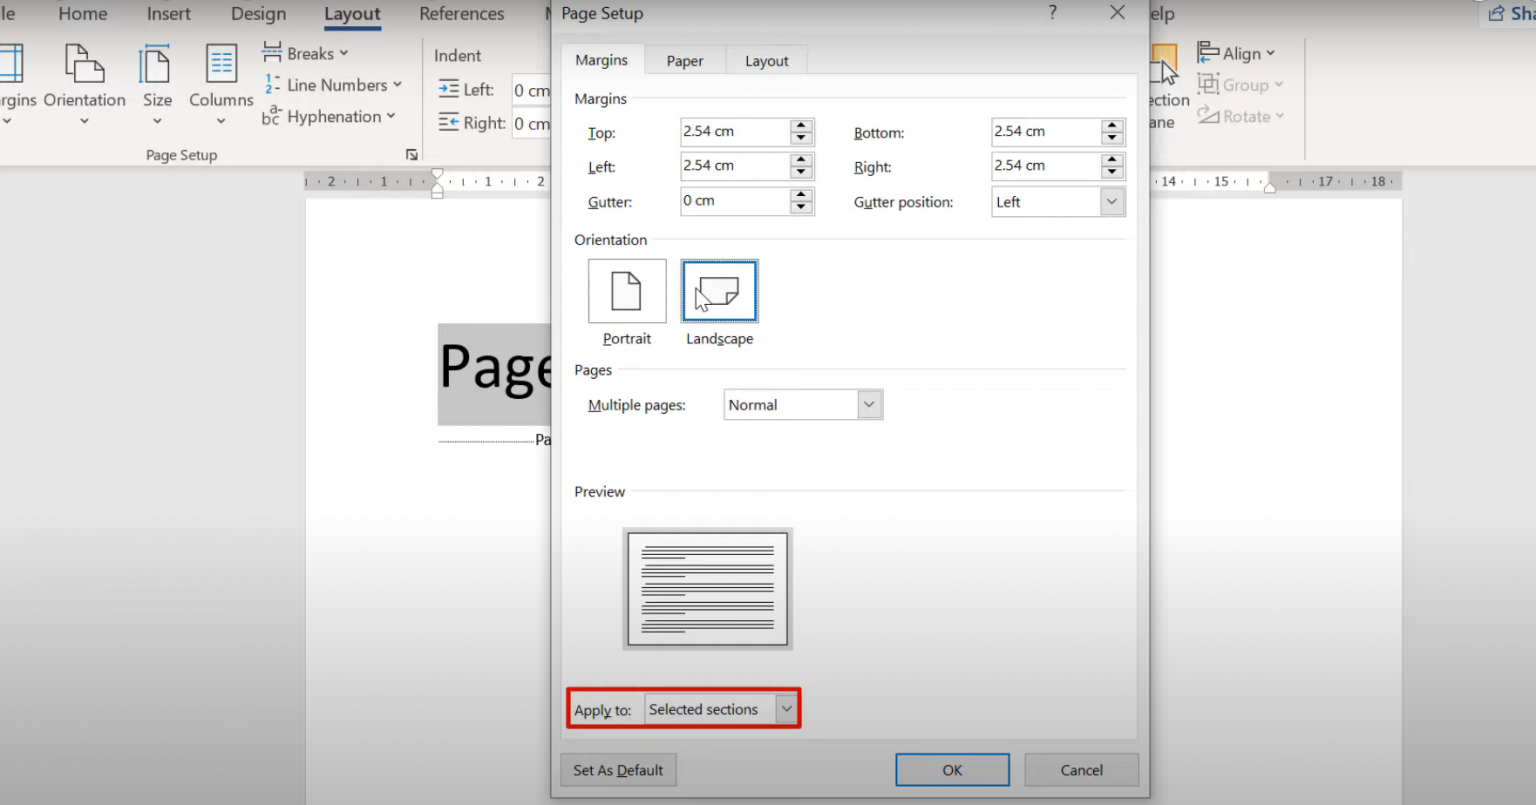
Task: Click the Size page icon
Action: click(156, 66)
